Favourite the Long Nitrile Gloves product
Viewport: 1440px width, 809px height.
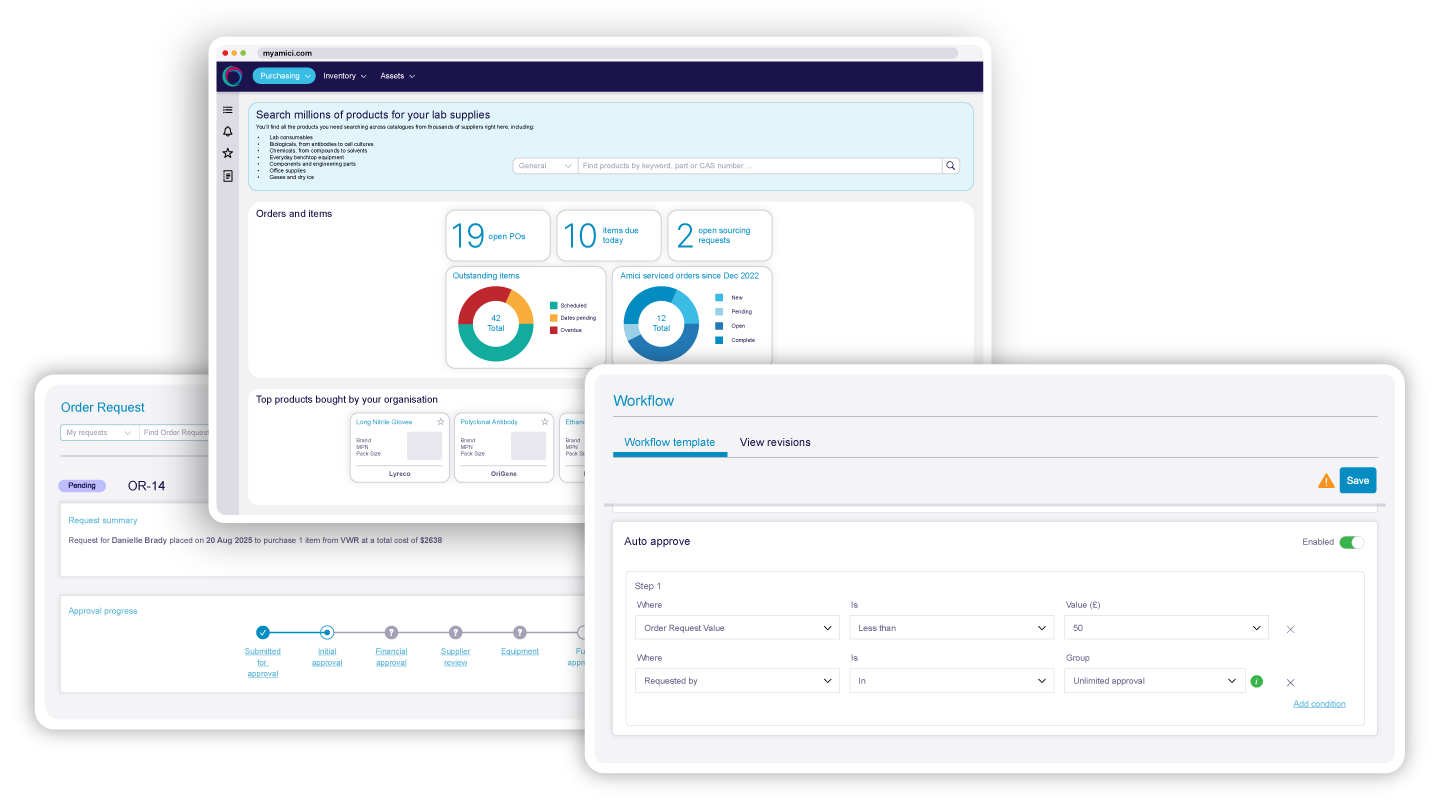click(440, 422)
